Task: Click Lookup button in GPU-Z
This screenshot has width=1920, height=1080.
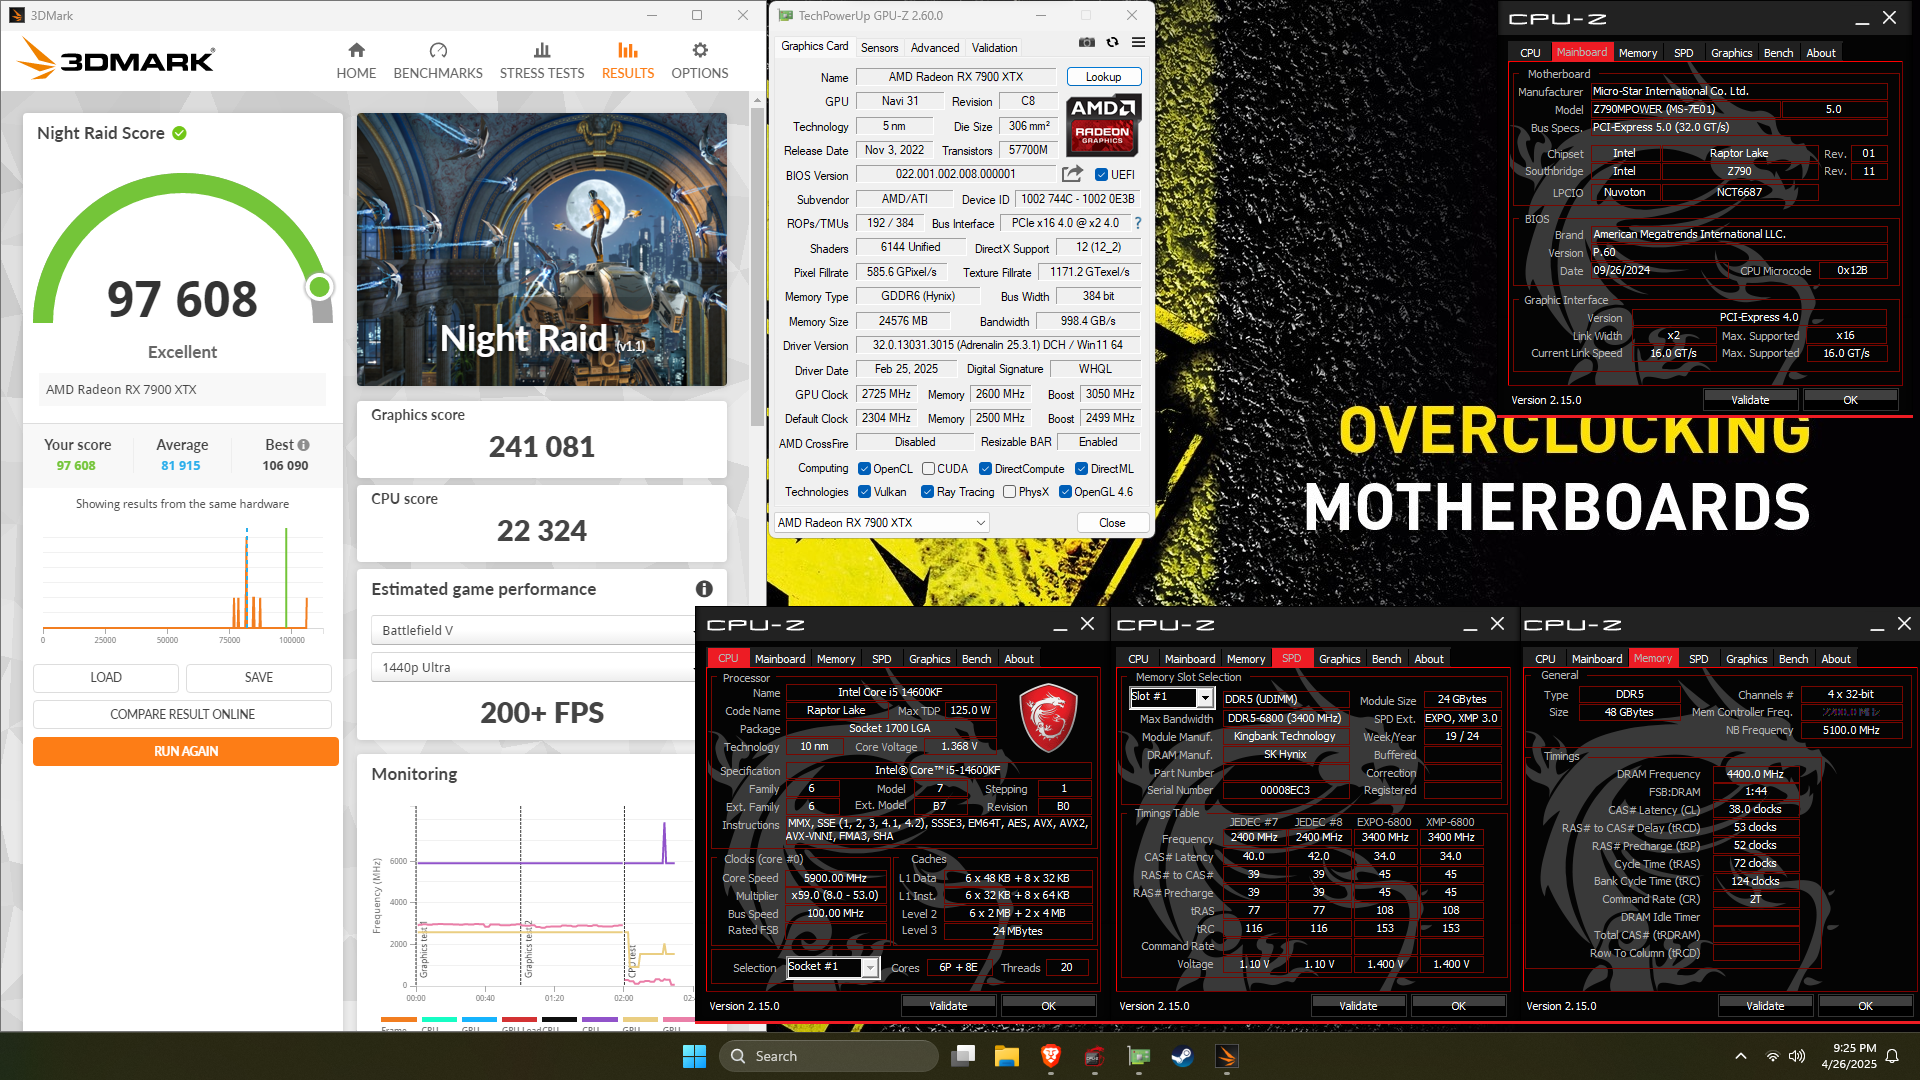Action: [1103, 77]
